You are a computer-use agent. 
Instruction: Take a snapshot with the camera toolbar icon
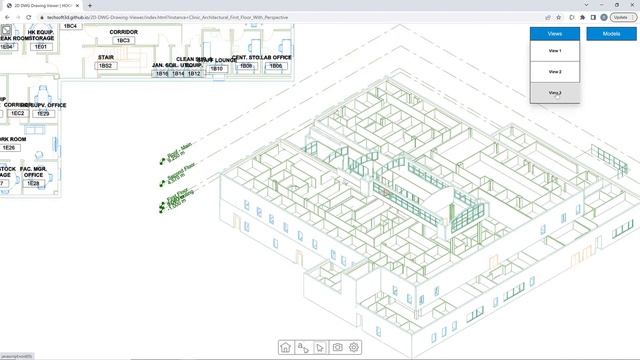click(337, 347)
